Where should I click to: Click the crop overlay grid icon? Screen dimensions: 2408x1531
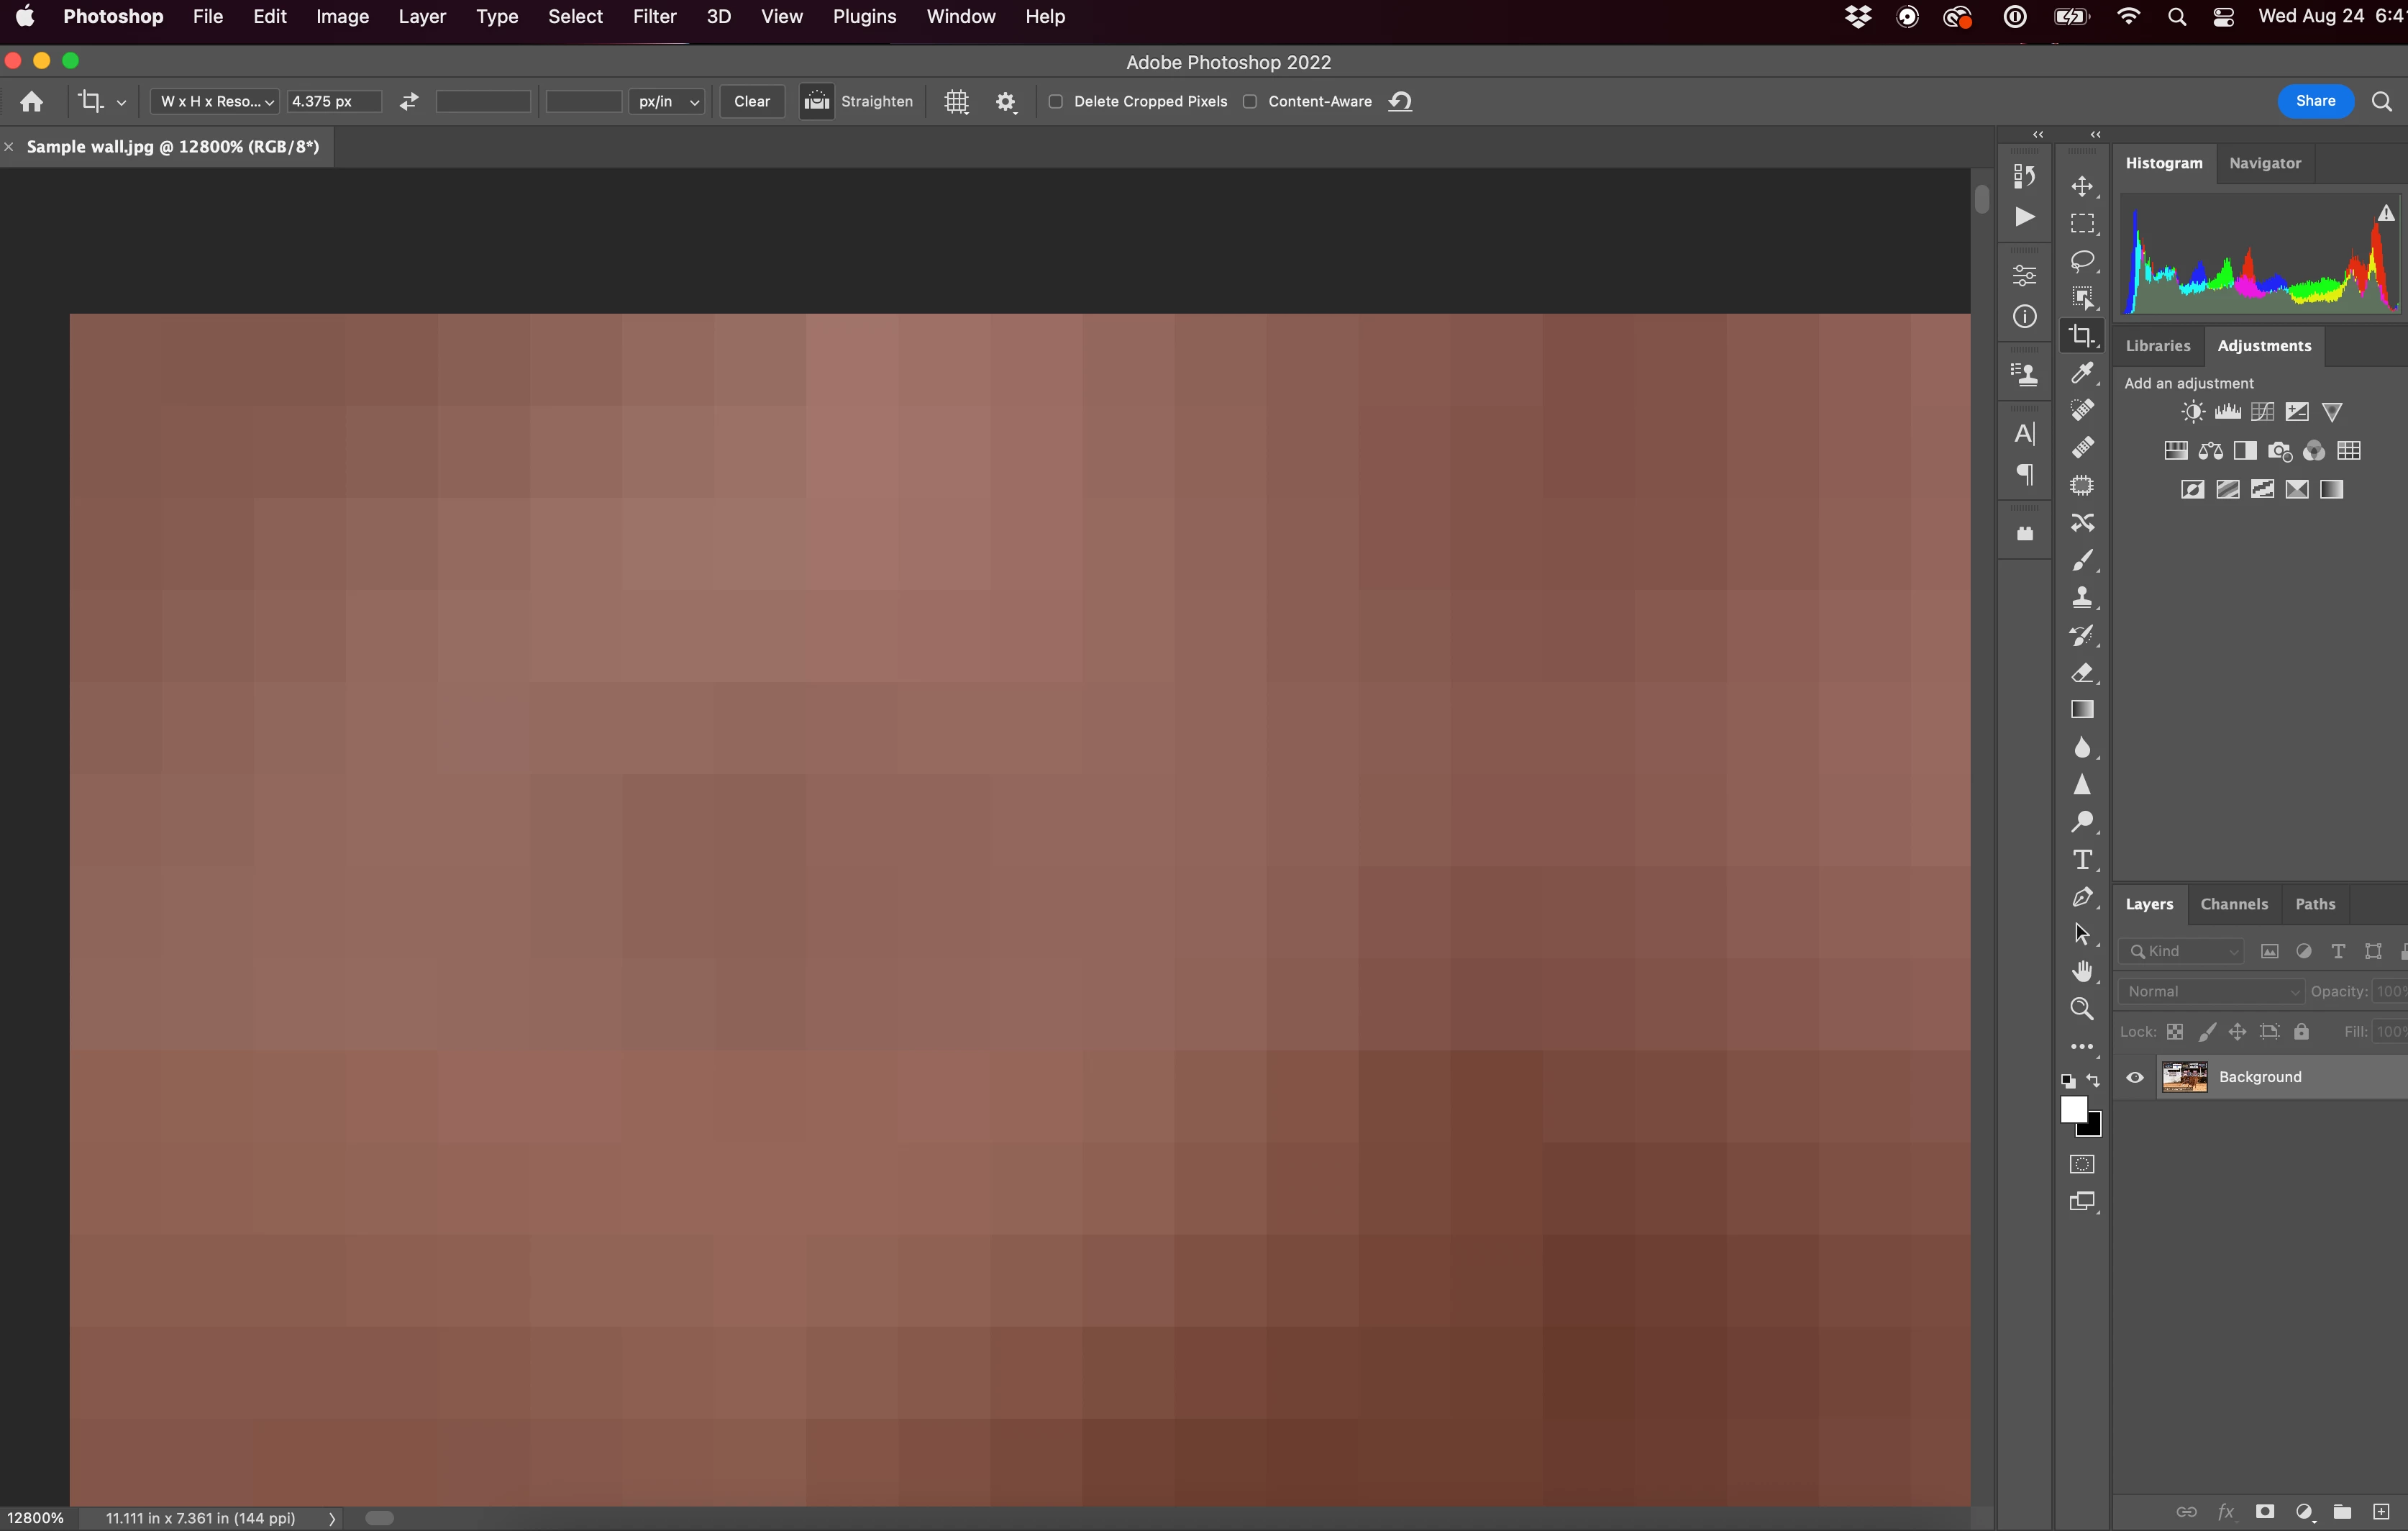click(x=956, y=102)
